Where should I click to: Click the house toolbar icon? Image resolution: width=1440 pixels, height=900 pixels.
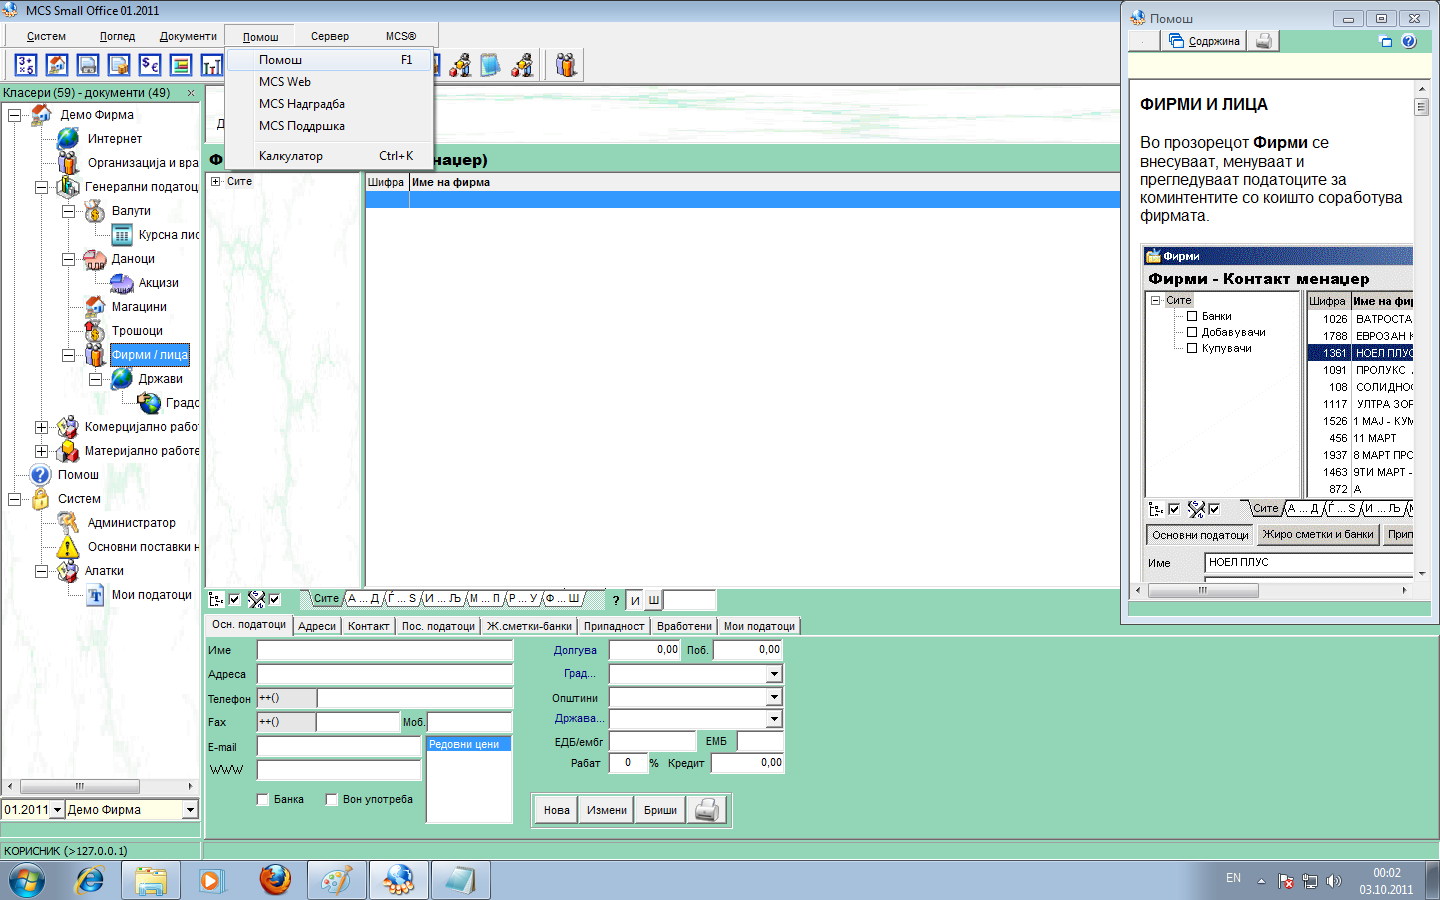click(x=57, y=65)
